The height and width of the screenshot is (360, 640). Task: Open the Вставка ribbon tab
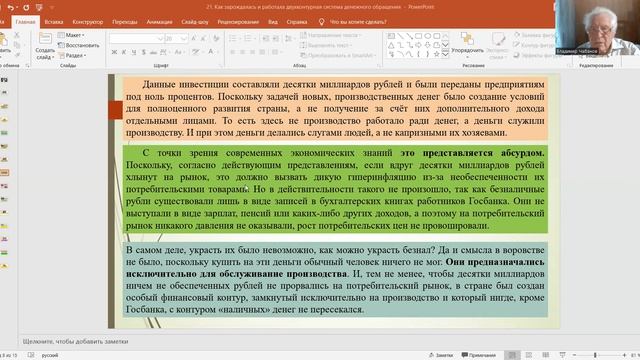[53, 22]
